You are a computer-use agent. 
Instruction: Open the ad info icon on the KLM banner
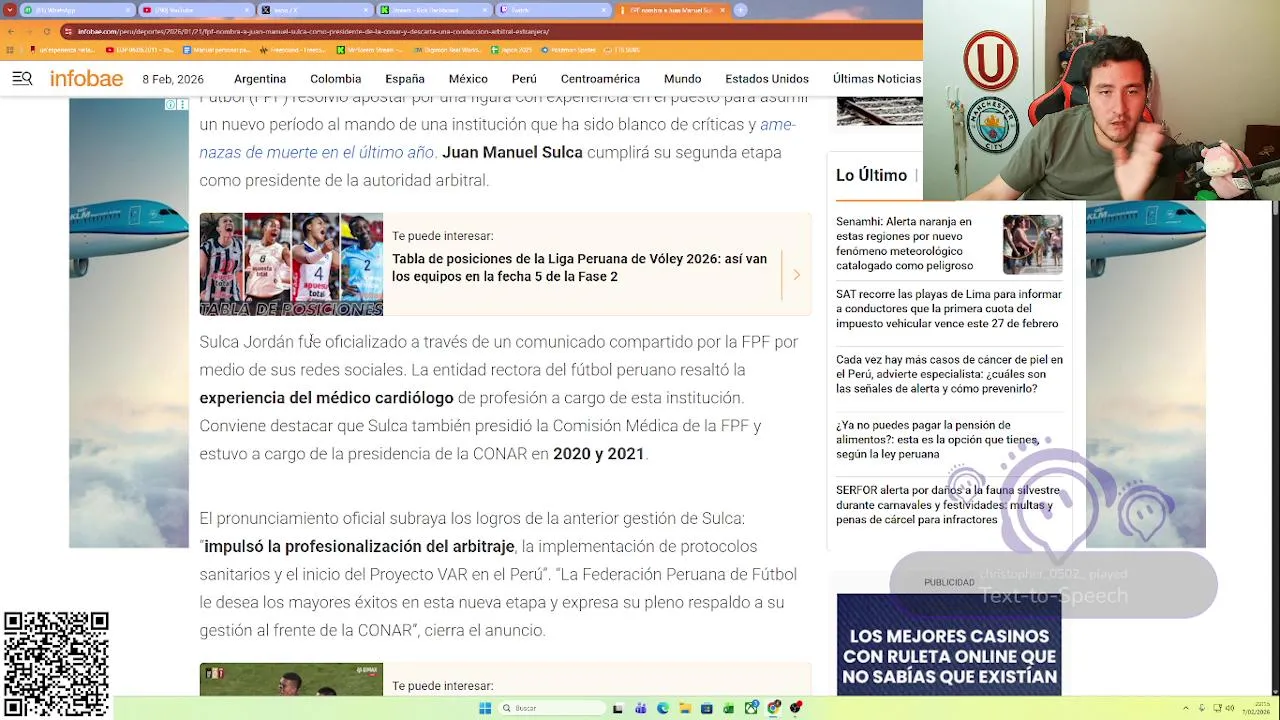tap(171, 104)
